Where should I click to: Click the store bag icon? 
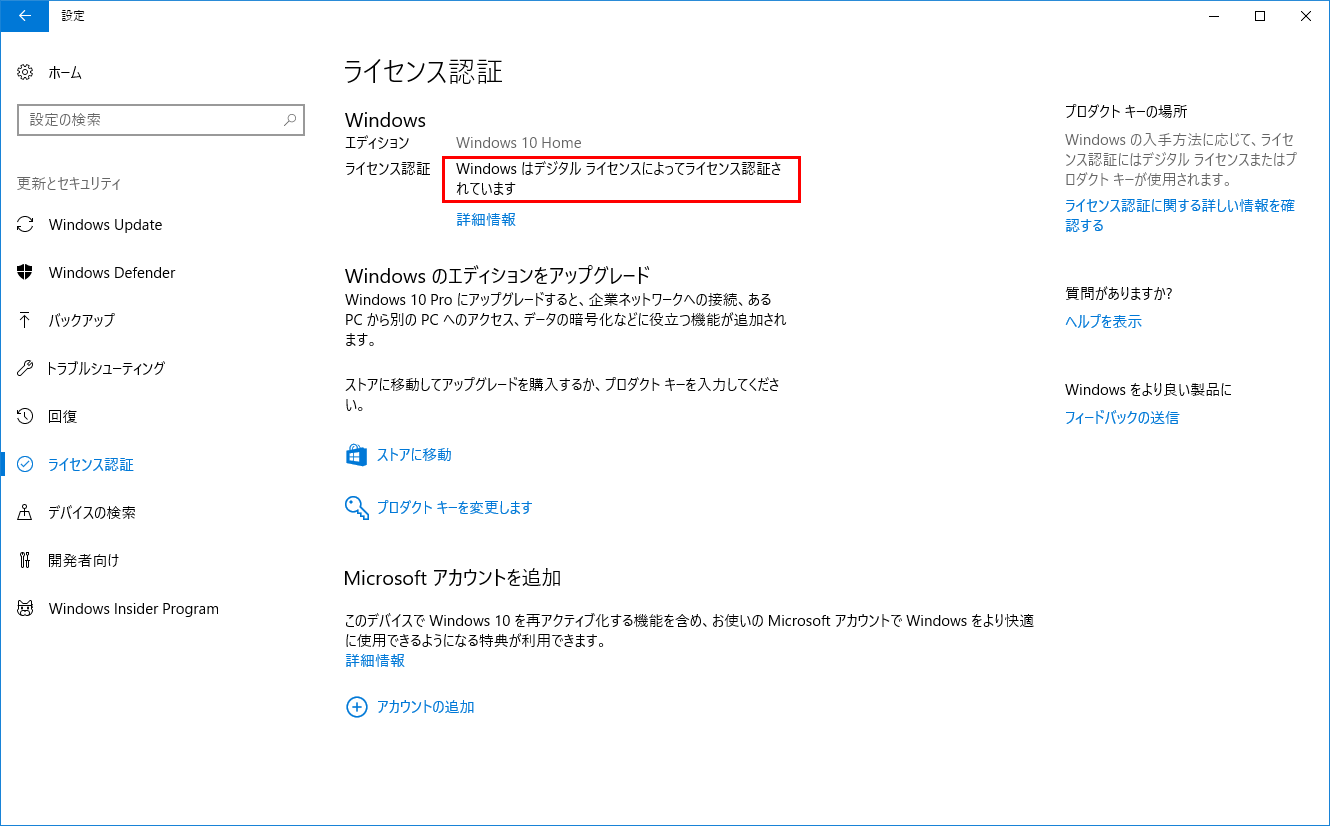click(356, 455)
